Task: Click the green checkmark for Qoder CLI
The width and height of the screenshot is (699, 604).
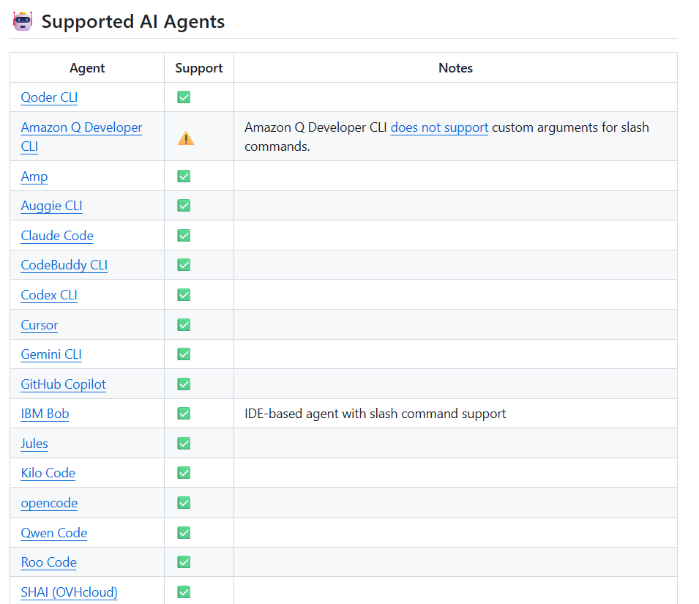Action: (x=184, y=97)
